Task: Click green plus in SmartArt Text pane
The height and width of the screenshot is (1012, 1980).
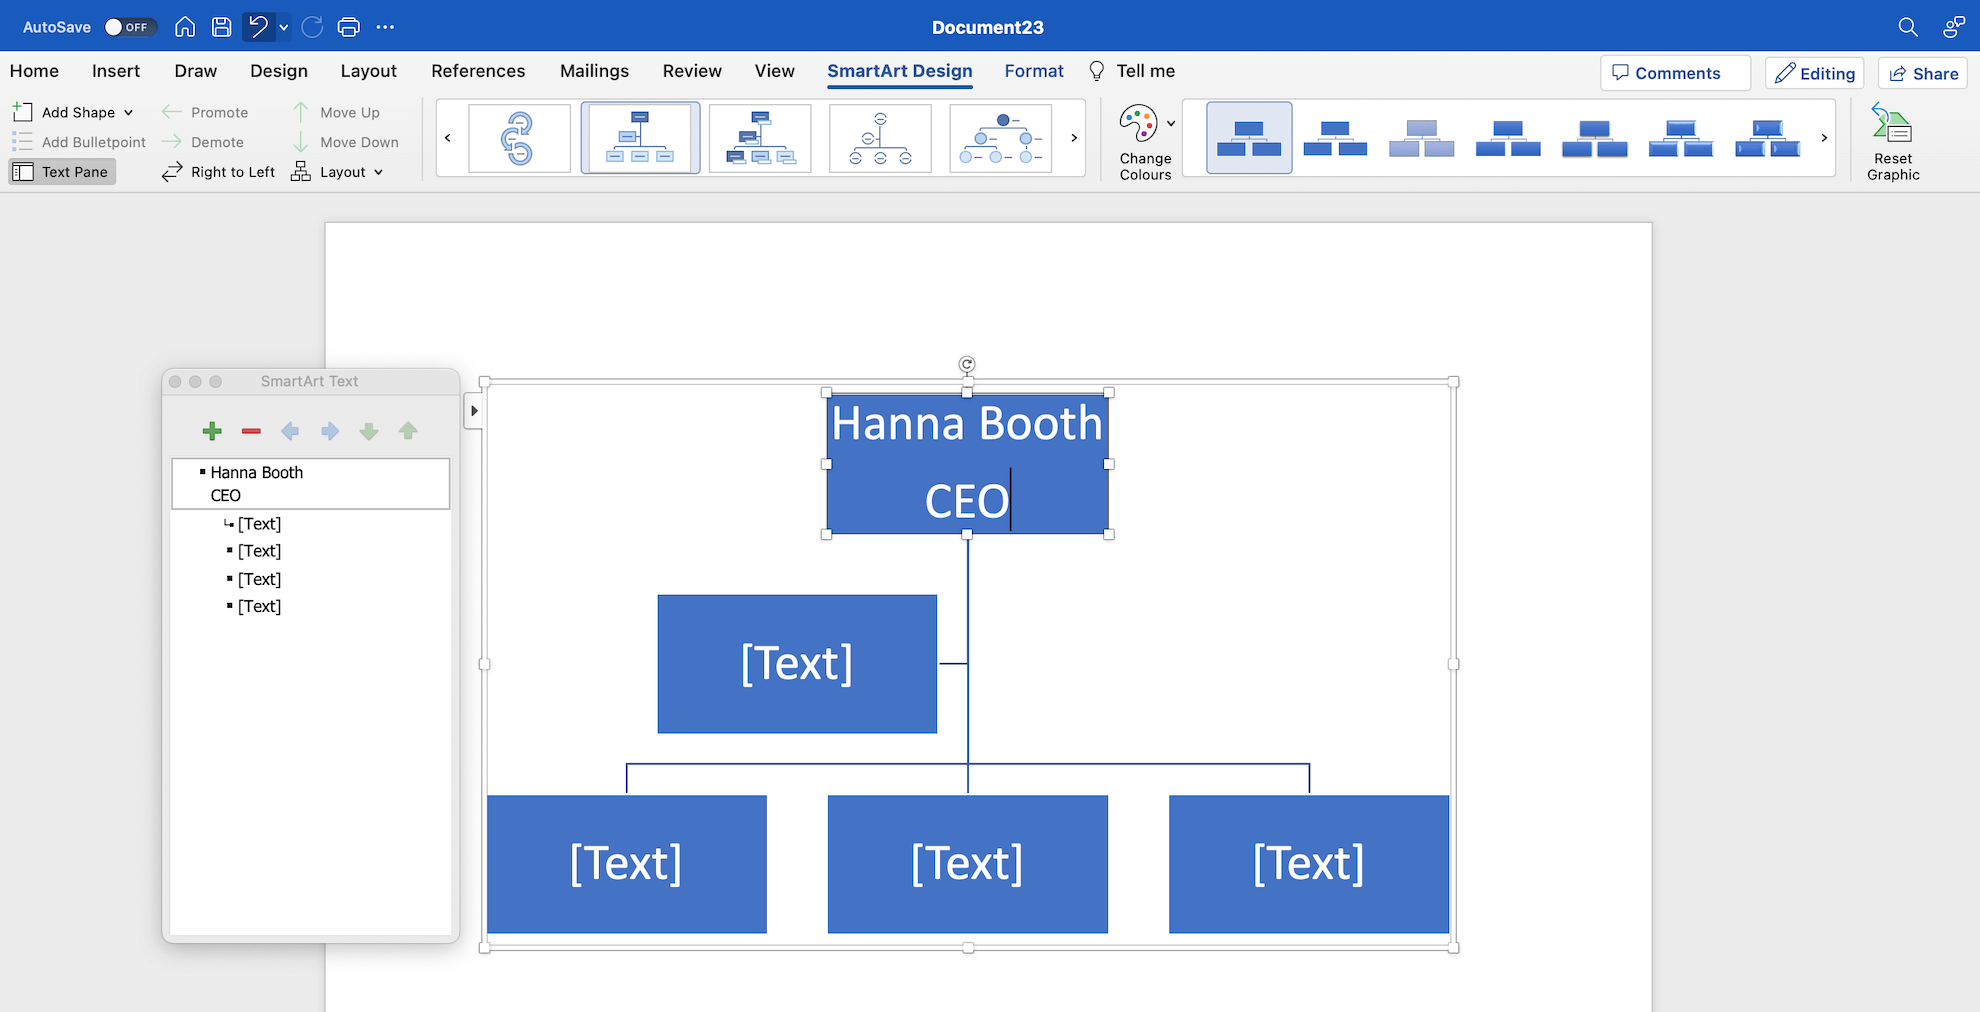Action: (212, 431)
